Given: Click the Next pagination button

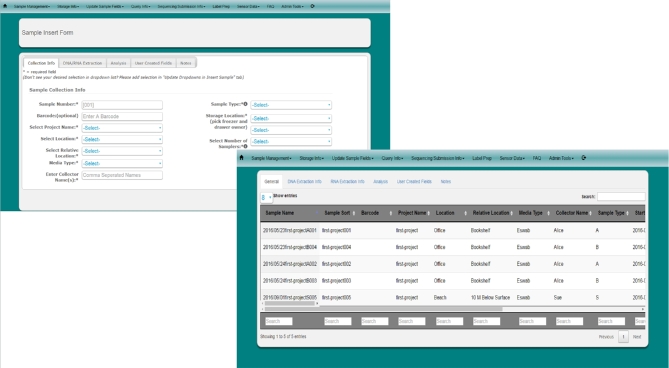Looking at the screenshot, I should pos(637,337).
